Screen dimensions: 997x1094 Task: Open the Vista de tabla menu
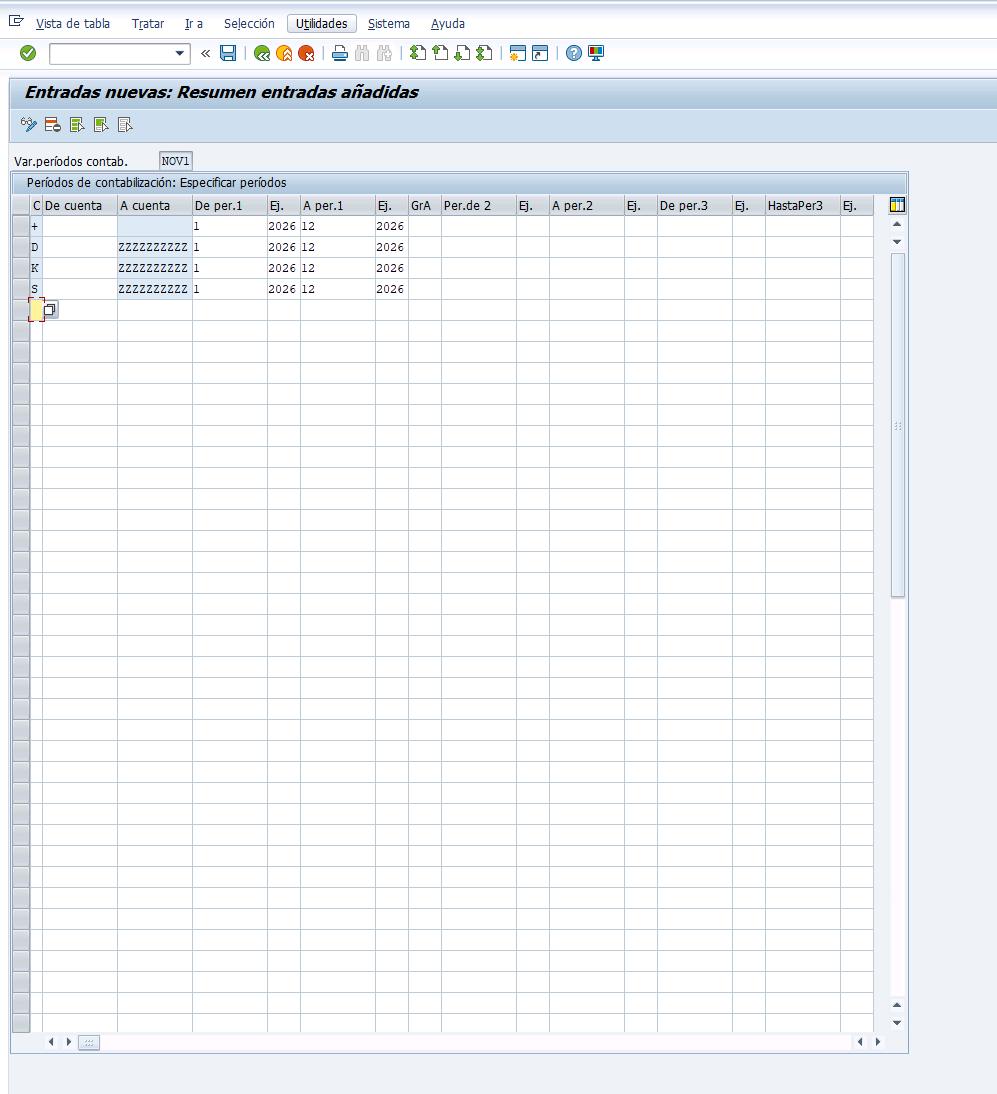(73, 24)
